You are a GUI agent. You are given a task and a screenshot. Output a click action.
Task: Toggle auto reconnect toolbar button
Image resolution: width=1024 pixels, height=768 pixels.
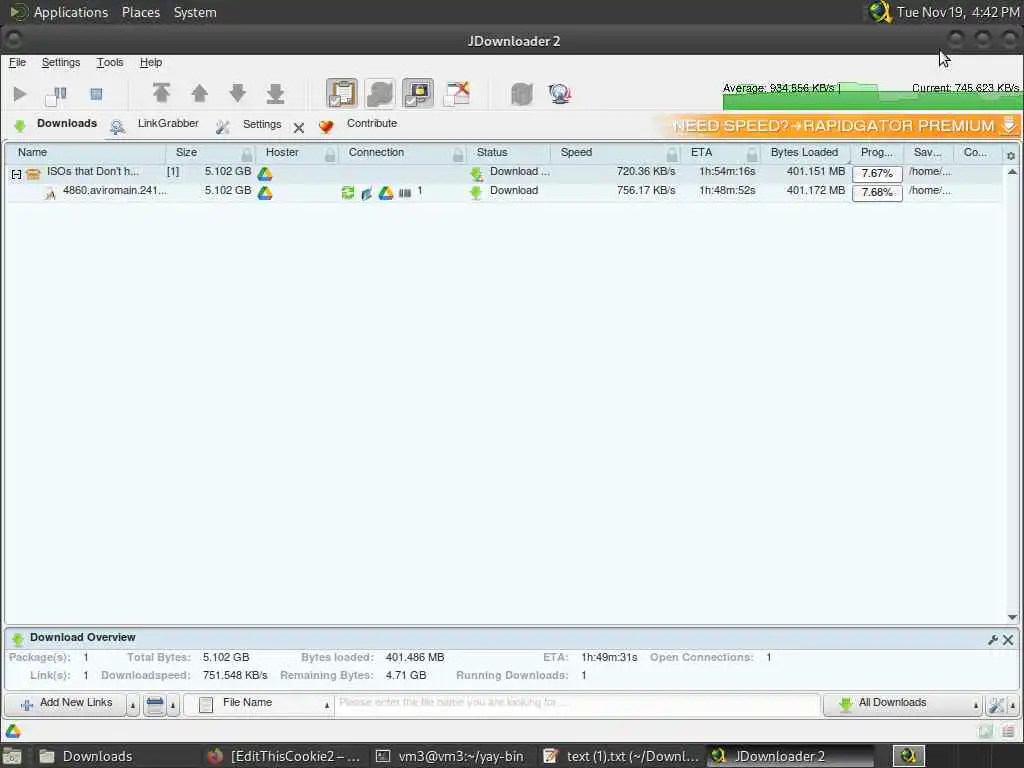[379, 93]
